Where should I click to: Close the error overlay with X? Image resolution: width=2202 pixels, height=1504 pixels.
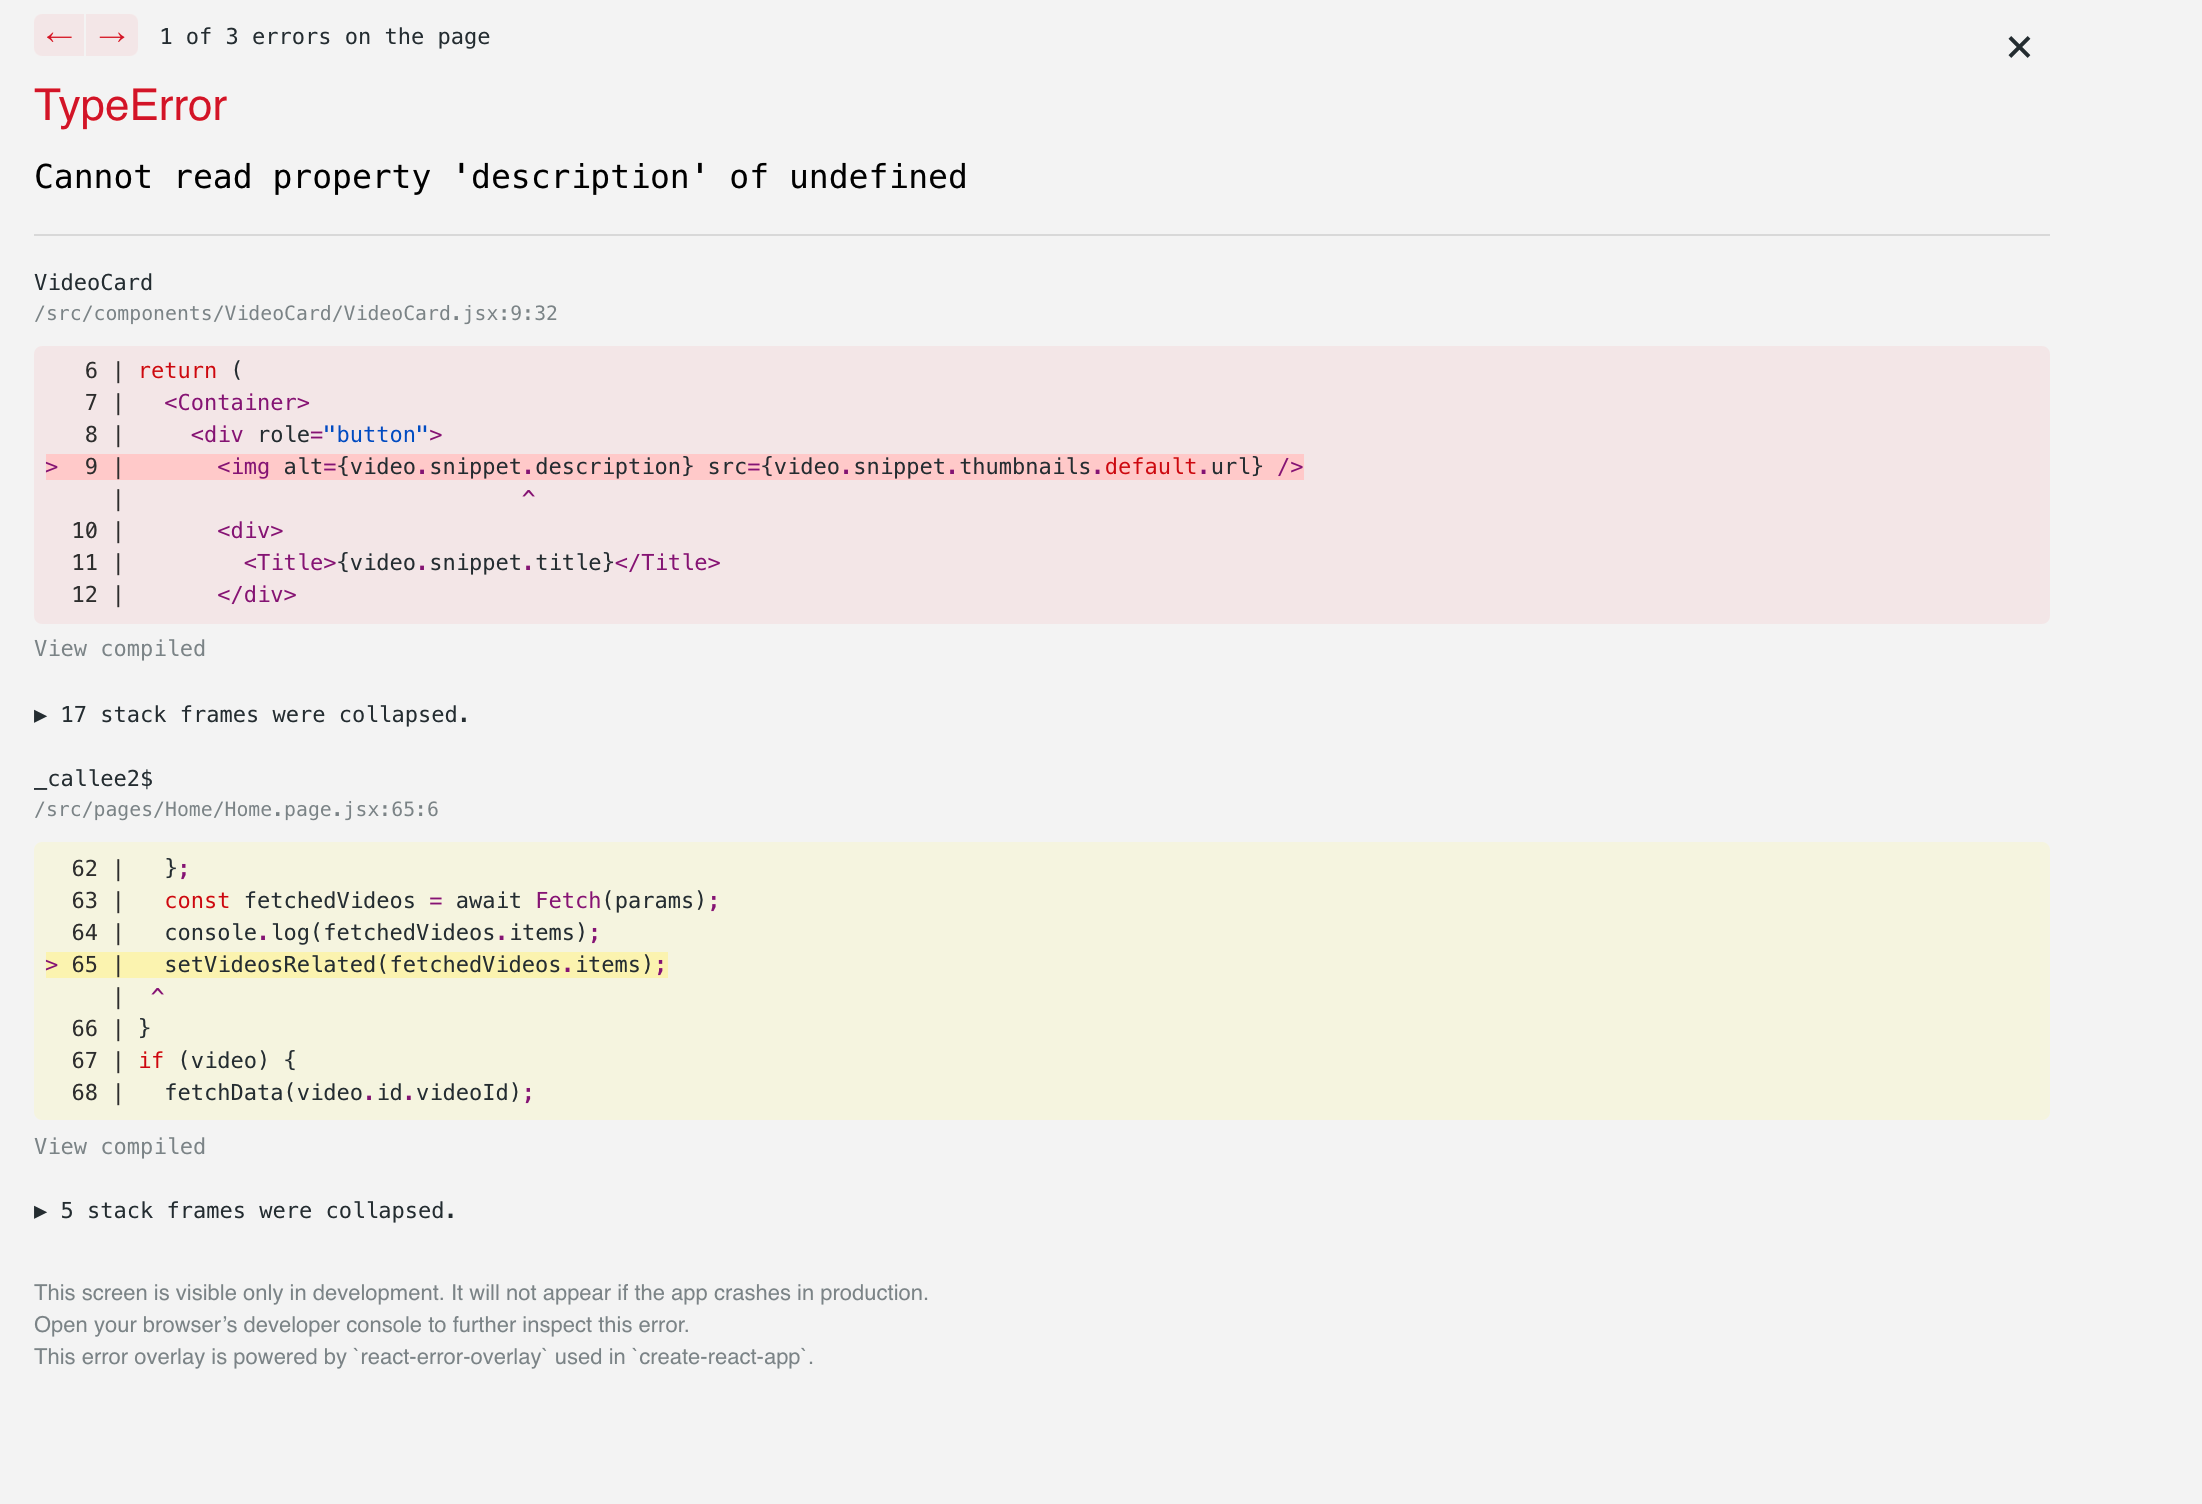click(2018, 47)
